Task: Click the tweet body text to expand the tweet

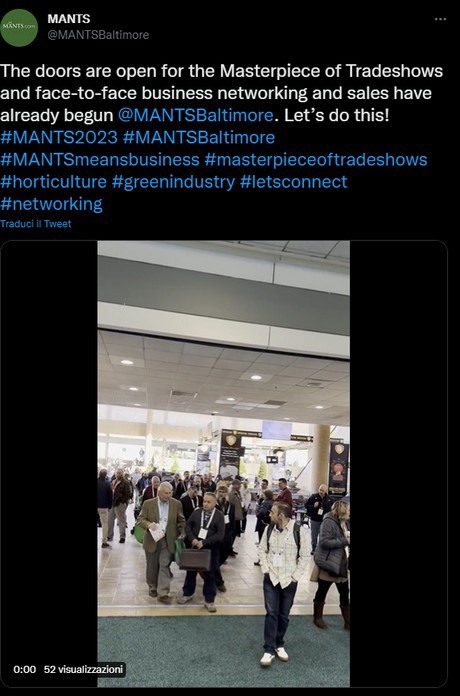Action: (x=221, y=93)
